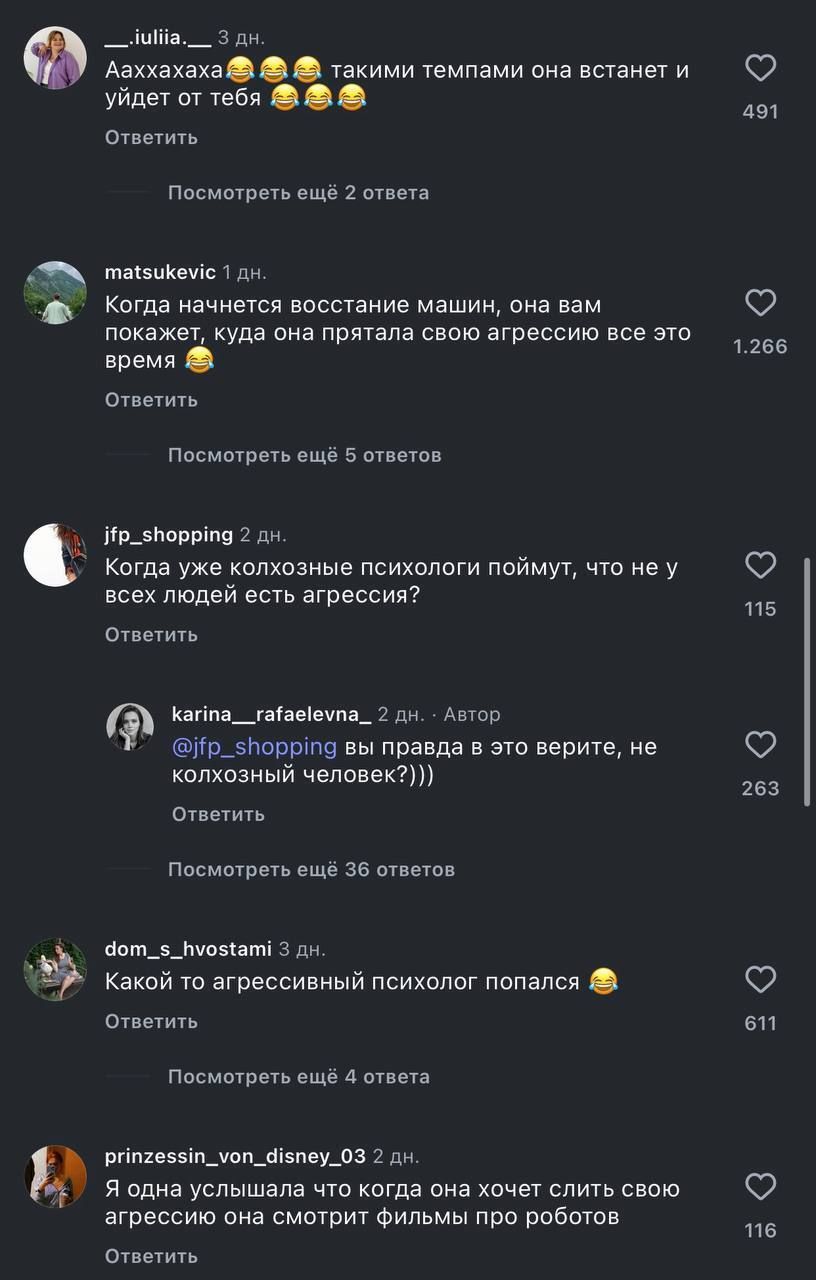This screenshot has width=816, height=1280.
Task: View 4 more replies under dom_s_hvostami
Action: (298, 1077)
